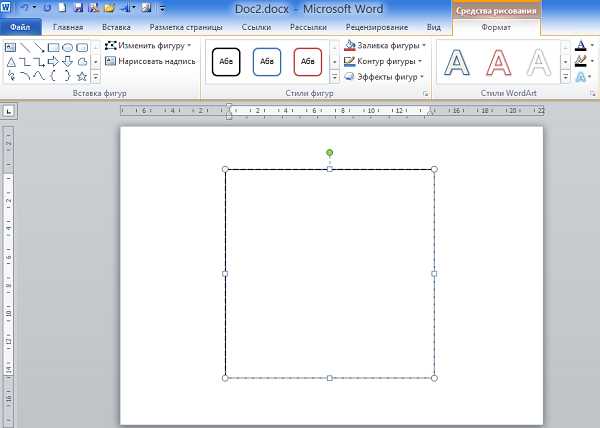Select the curve shape
The width and height of the screenshot is (600, 428).
click(39, 76)
